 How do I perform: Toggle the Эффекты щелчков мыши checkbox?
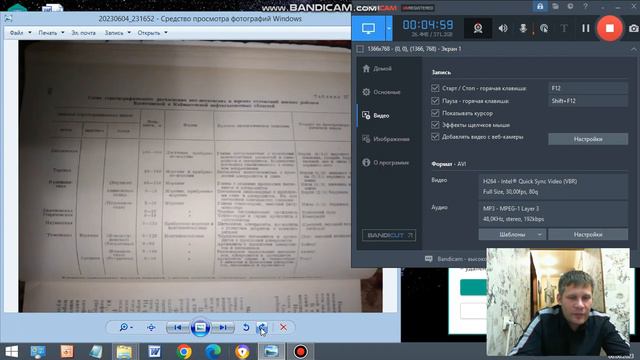(435, 125)
